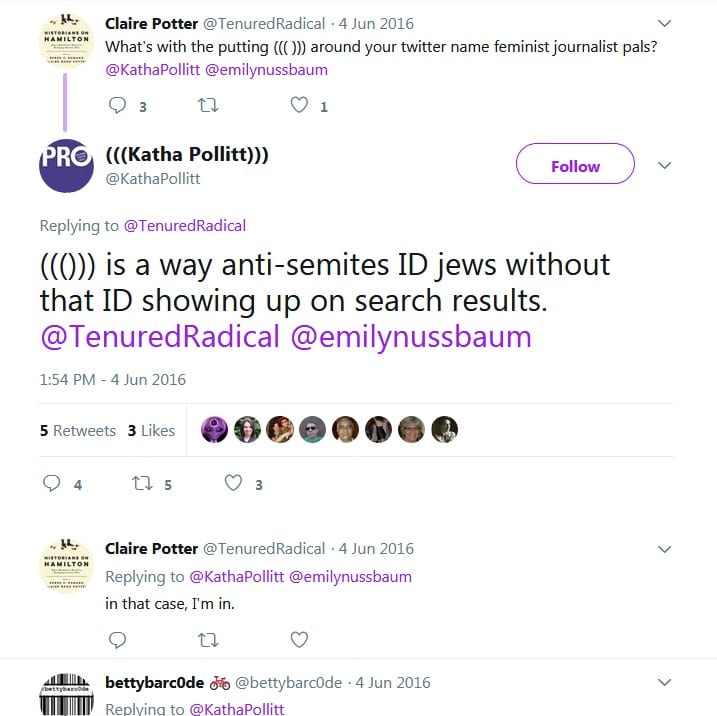Retweet Claire Potter's question tweet
Image resolution: width=717 pixels, height=716 pixels.
pos(208,106)
